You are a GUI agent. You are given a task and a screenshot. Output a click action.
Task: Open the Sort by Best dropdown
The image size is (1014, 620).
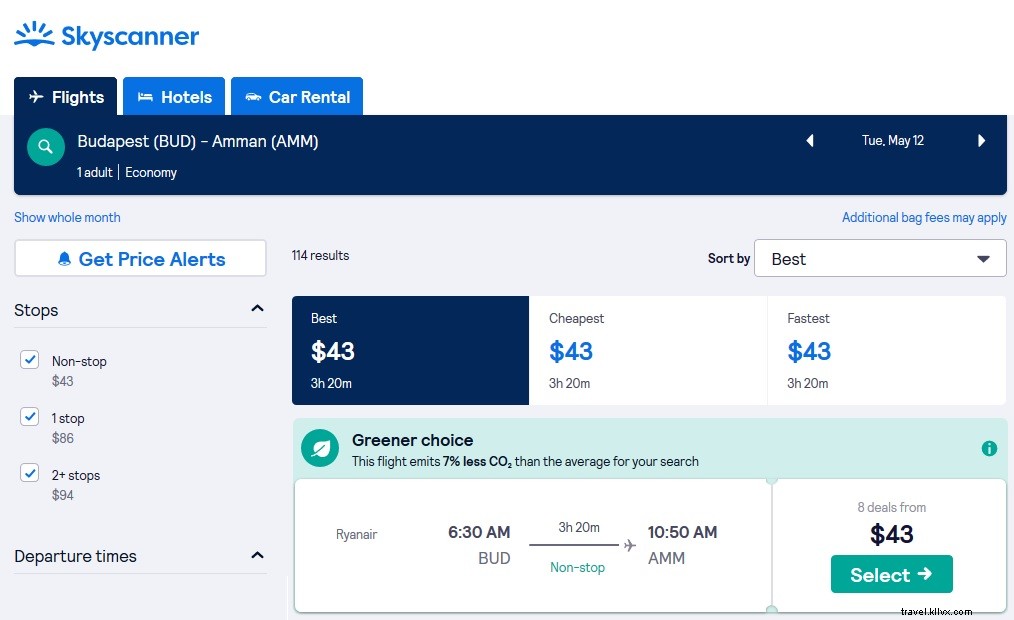coord(879,258)
